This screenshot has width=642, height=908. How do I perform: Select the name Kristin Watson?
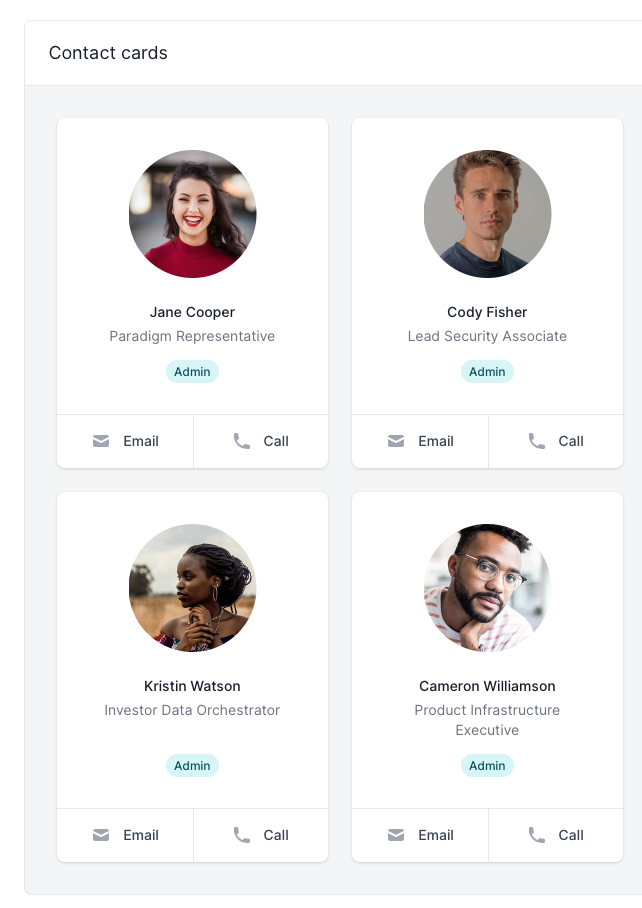coord(192,686)
